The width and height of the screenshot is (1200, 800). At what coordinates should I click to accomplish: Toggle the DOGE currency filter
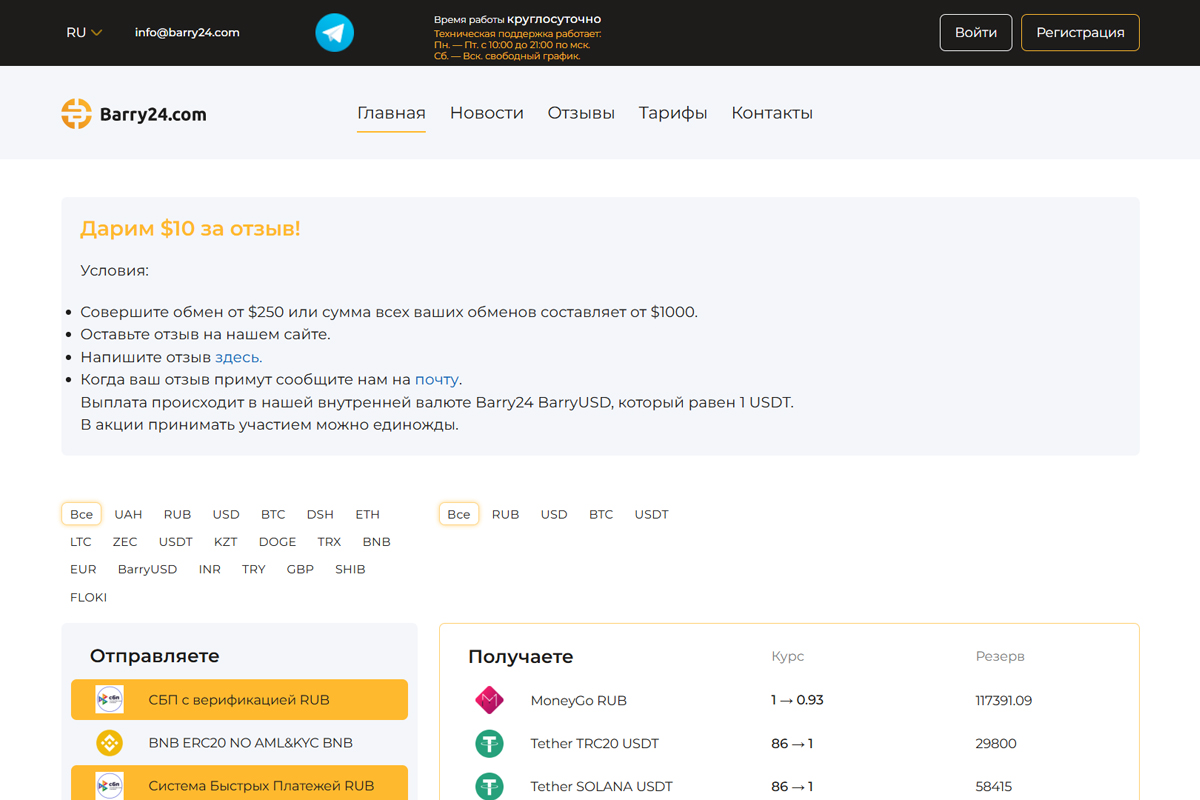pos(277,541)
